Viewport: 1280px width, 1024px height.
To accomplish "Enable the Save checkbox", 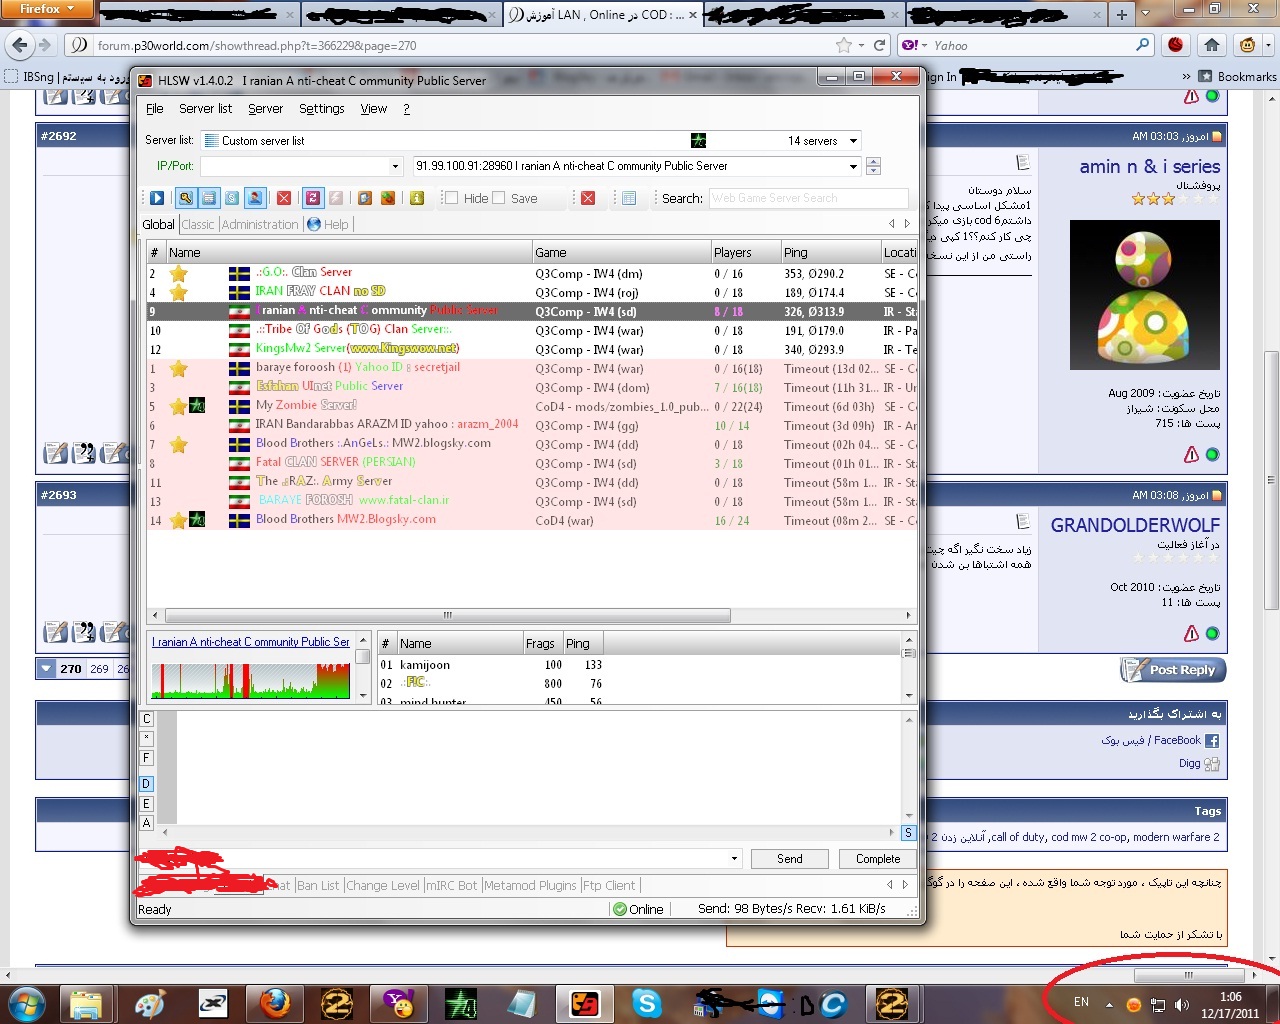I will tap(499, 198).
